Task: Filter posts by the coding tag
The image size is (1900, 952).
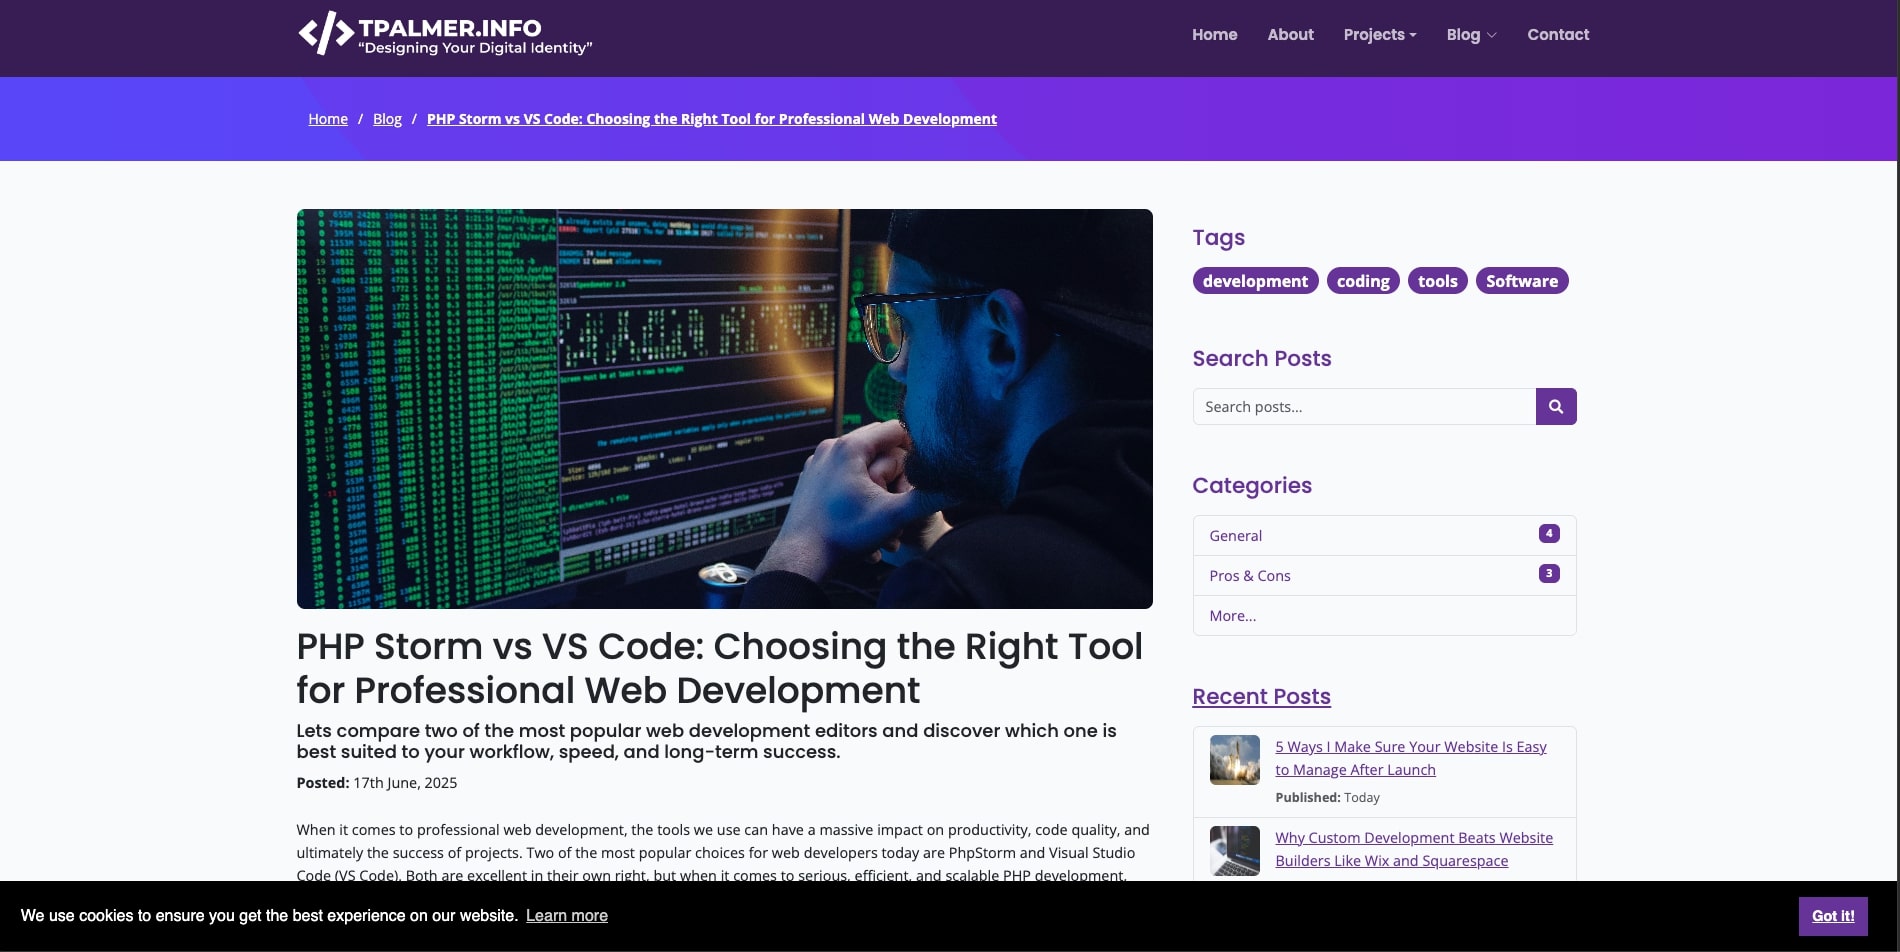Action: [1362, 281]
